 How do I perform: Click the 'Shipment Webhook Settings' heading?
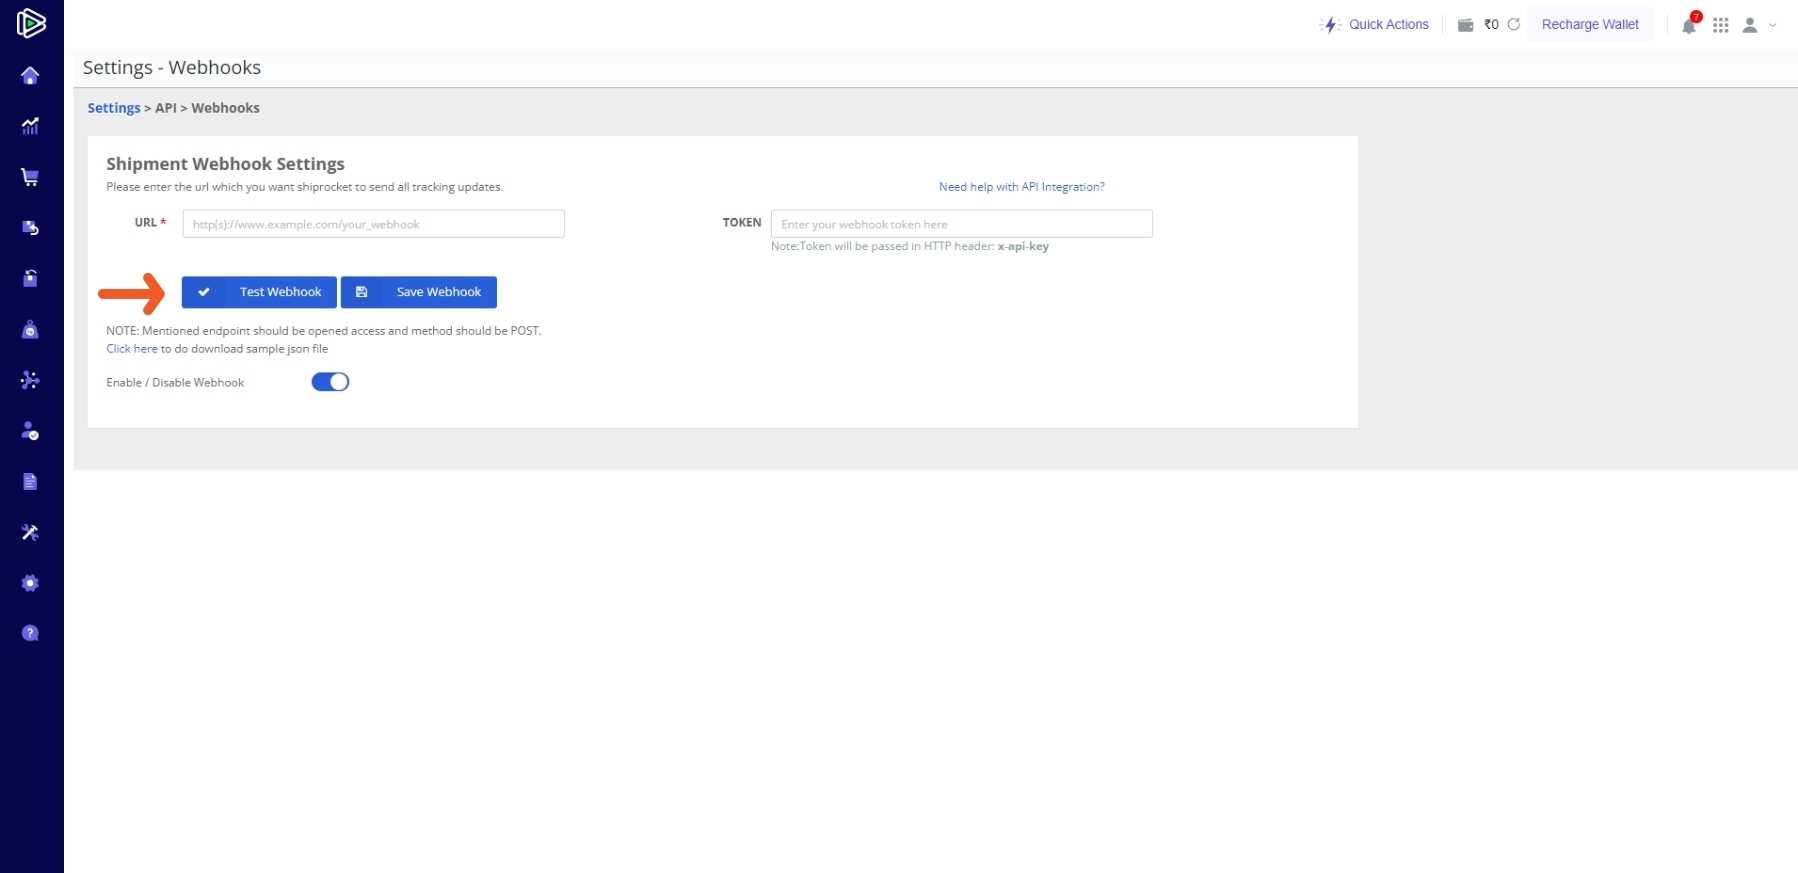coord(225,164)
